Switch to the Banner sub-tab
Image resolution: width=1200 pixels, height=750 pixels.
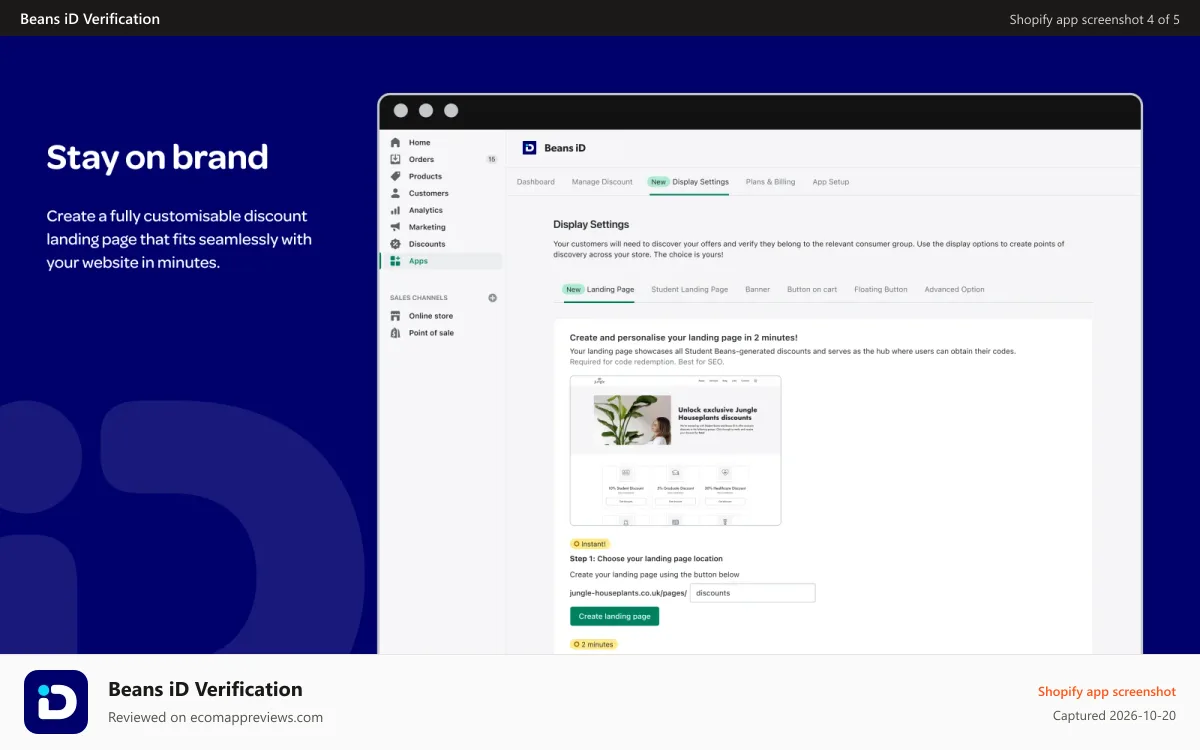click(x=758, y=289)
